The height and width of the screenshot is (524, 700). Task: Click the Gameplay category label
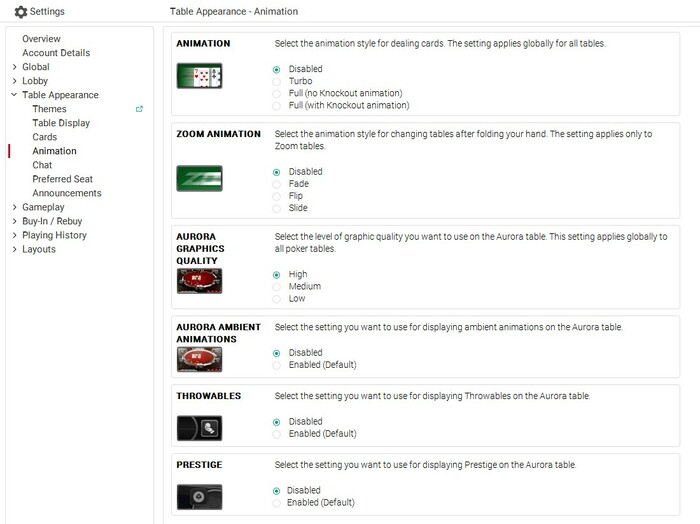(43, 207)
